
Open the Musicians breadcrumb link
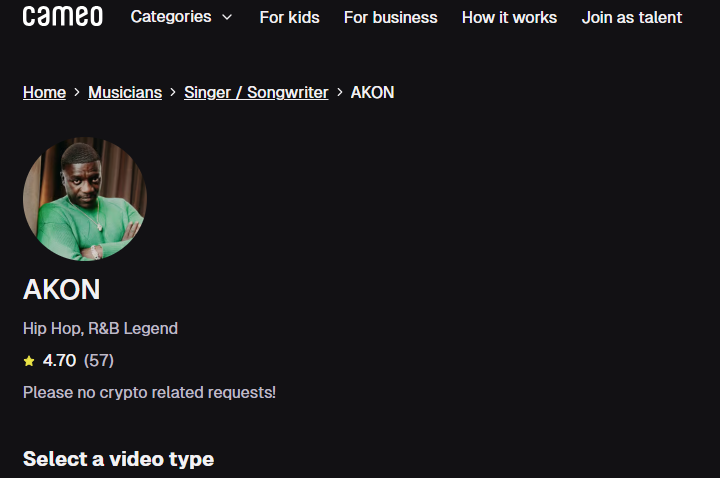(x=125, y=92)
